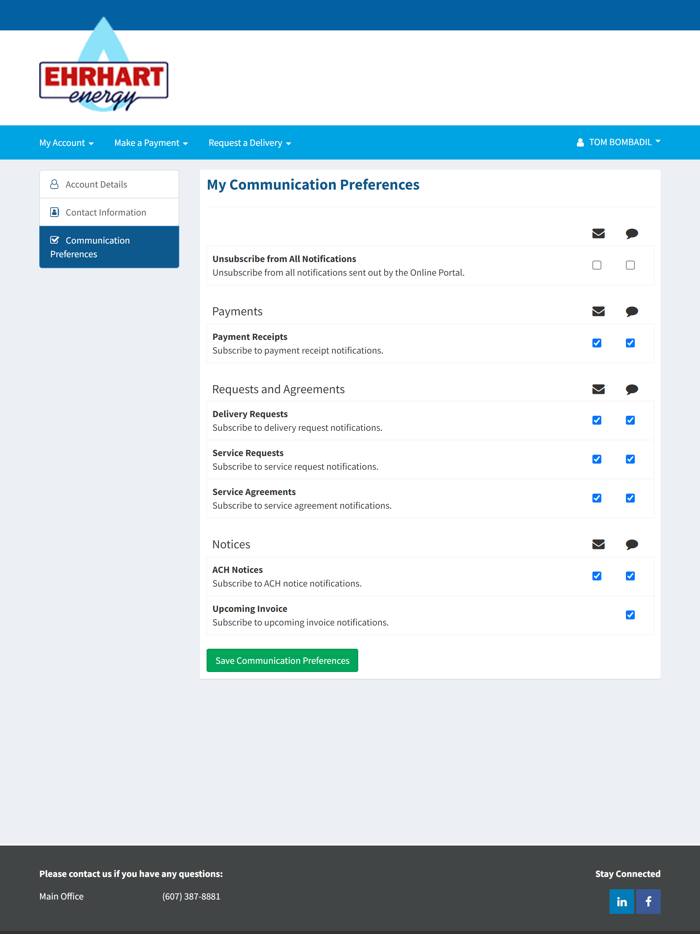Click Save Communication Preferences button
The image size is (700, 934).
(x=282, y=661)
